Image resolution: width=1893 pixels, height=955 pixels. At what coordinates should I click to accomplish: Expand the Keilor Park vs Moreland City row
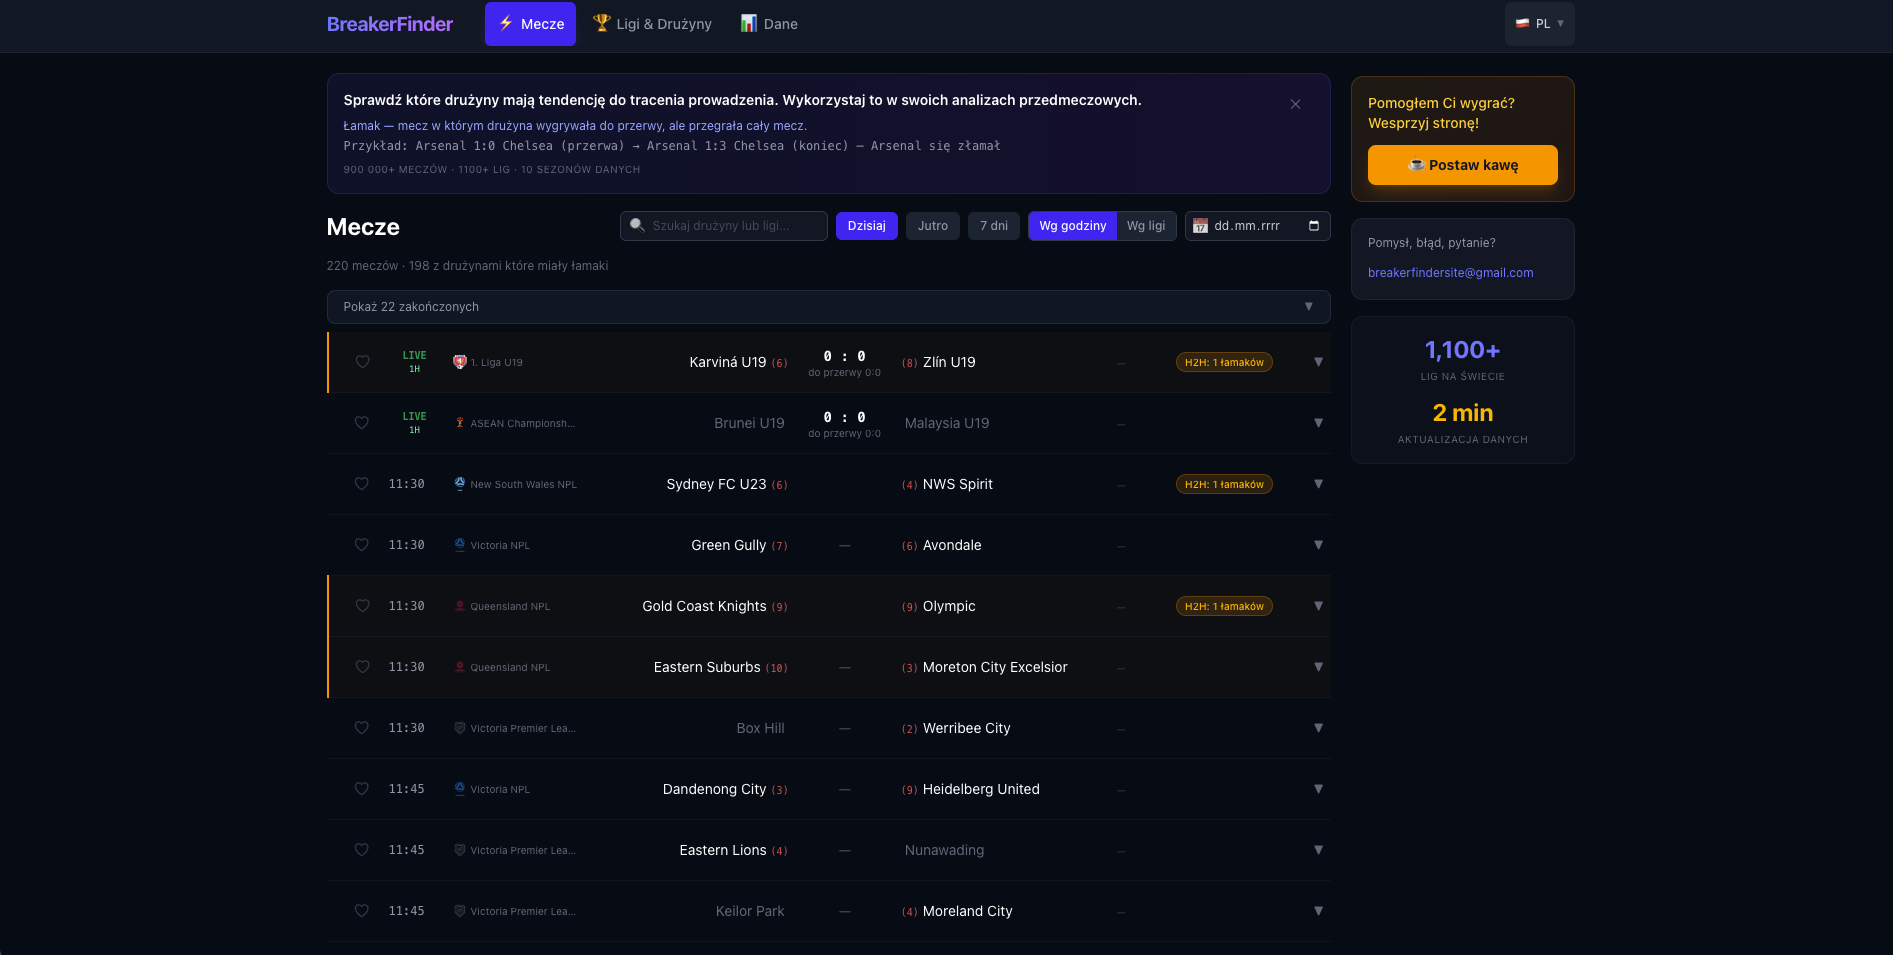point(1318,911)
